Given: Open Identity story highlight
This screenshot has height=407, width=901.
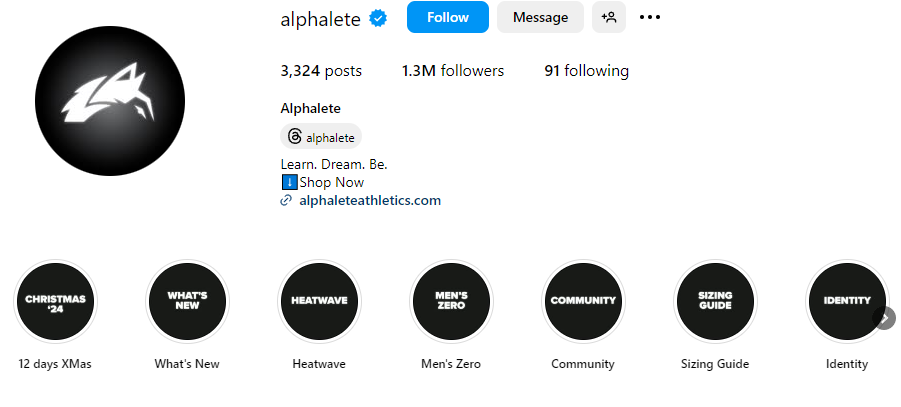Looking at the screenshot, I should pyautogui.click(x=846, y=301).
